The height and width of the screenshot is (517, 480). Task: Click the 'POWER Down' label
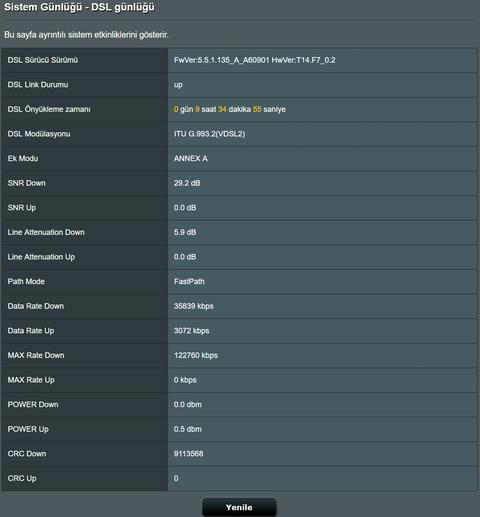pyautogui.click(x=33, y=404)
